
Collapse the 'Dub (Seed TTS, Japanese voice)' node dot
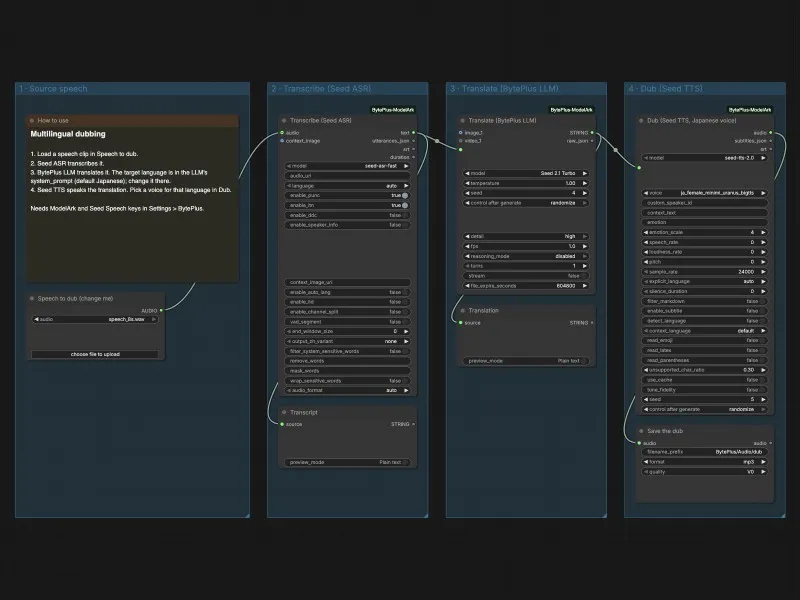(641, 121)
